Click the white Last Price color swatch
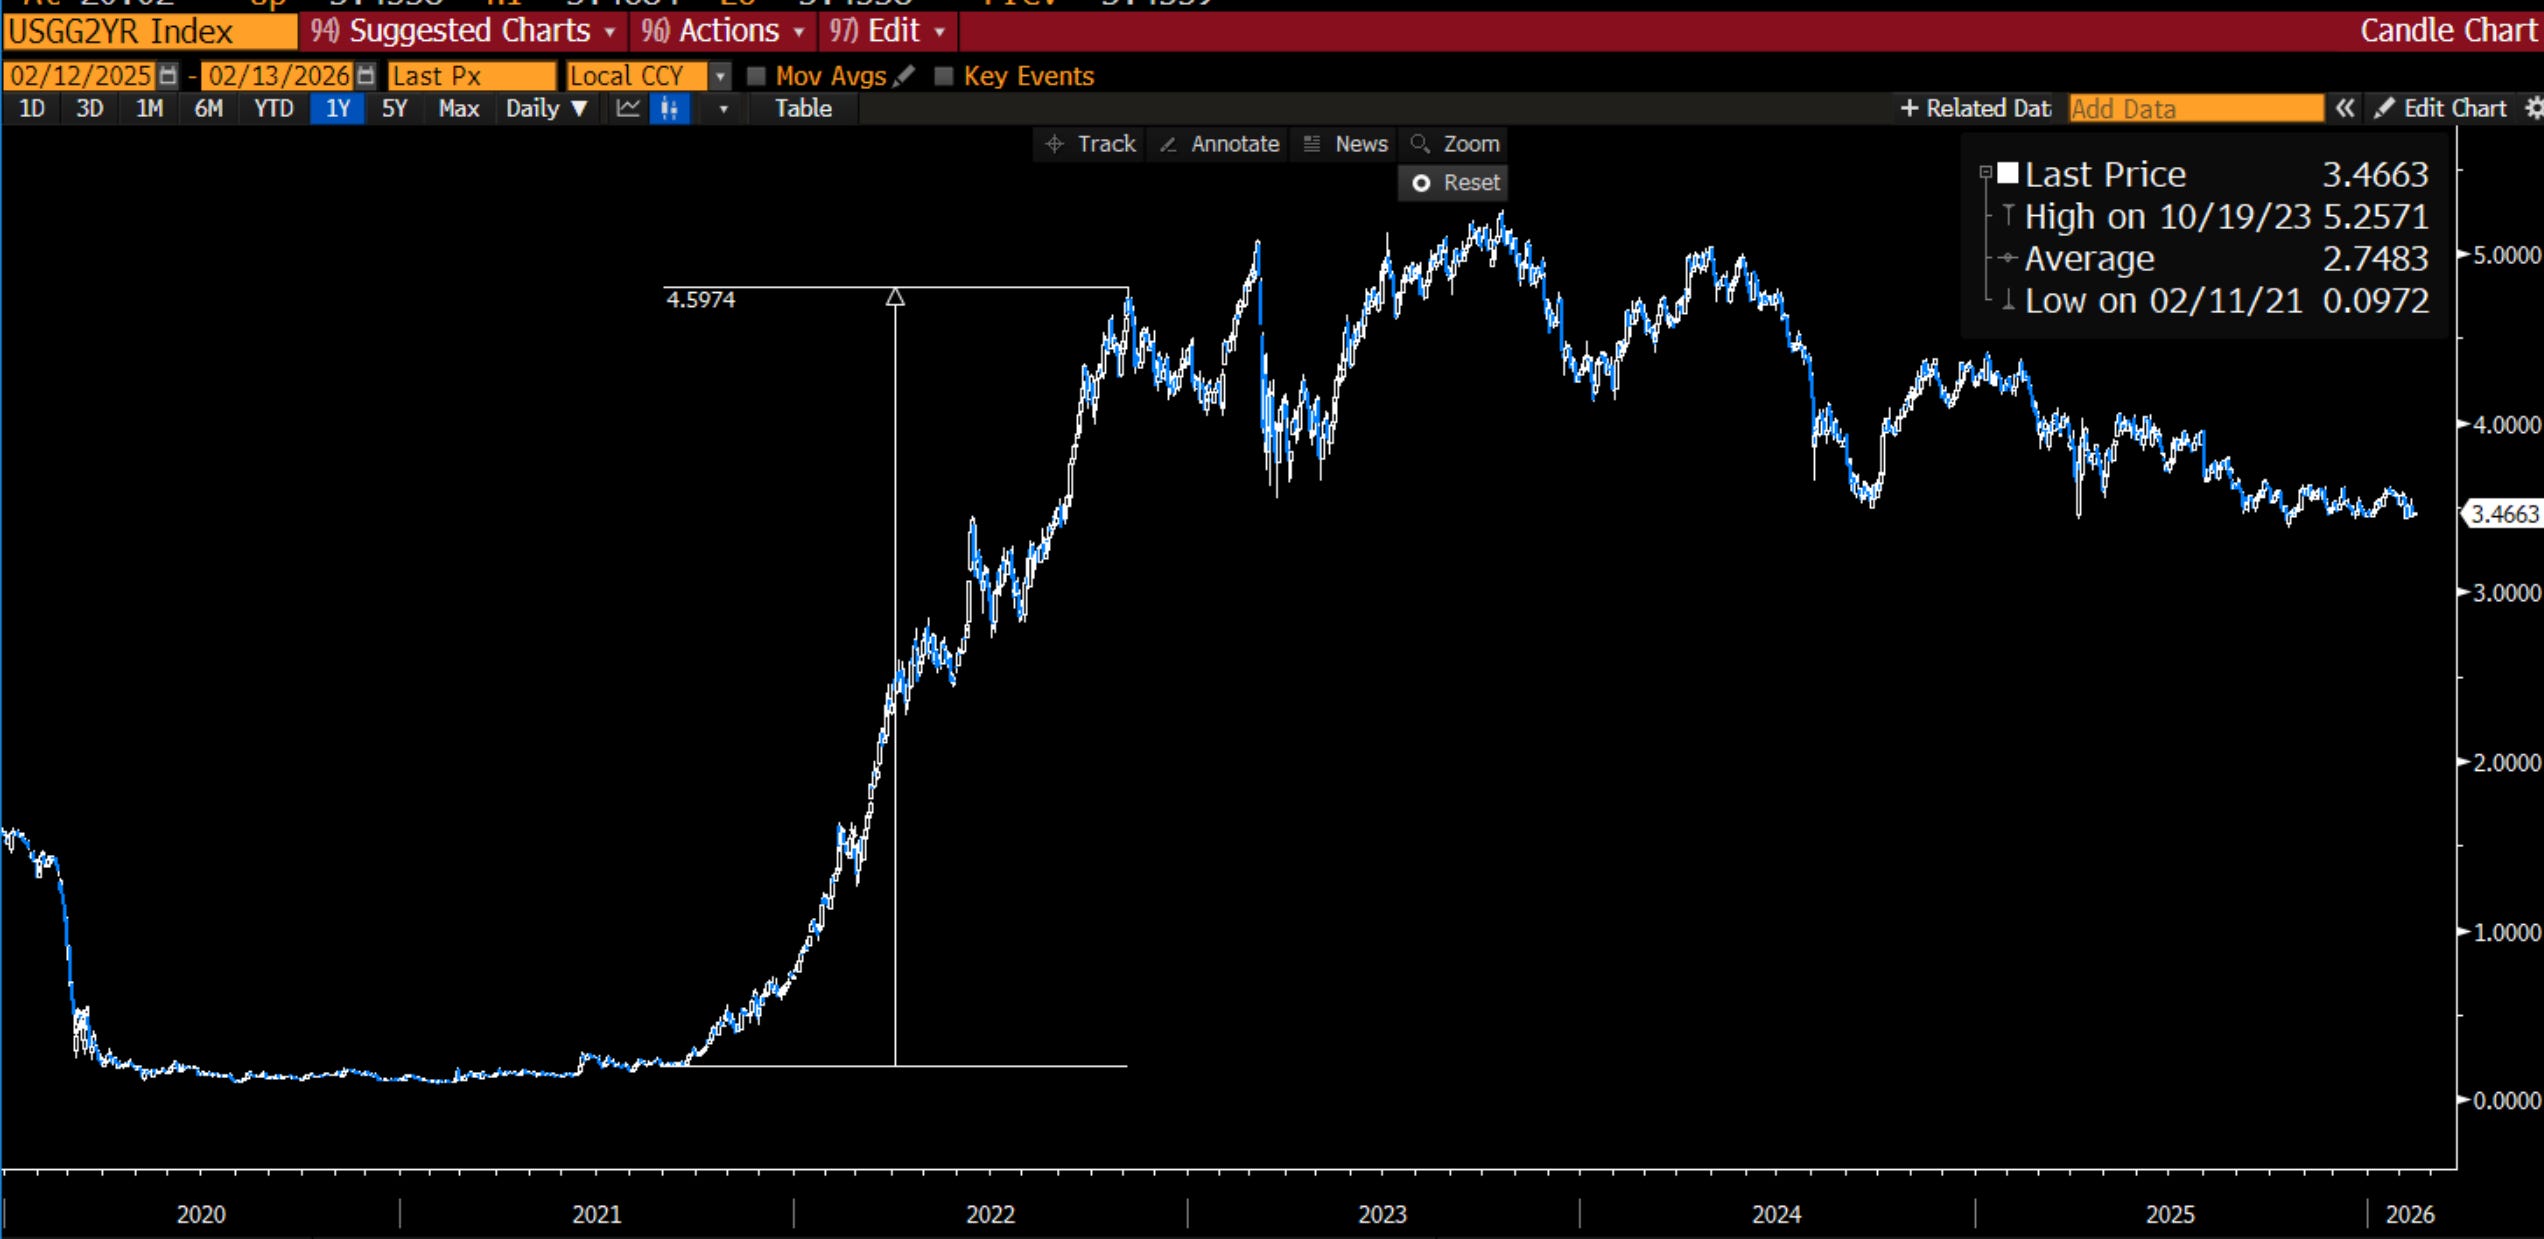 [x=2008, y=173]
